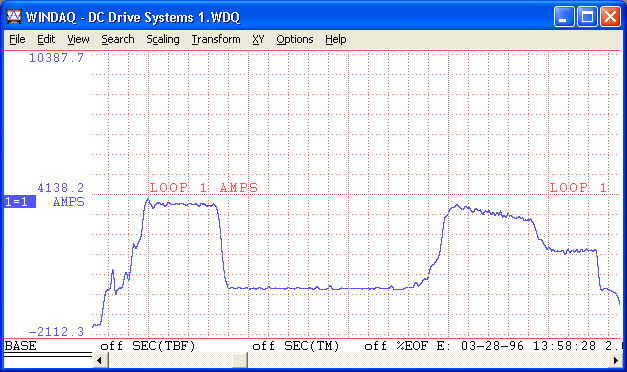Open the Edit menu

46,39
